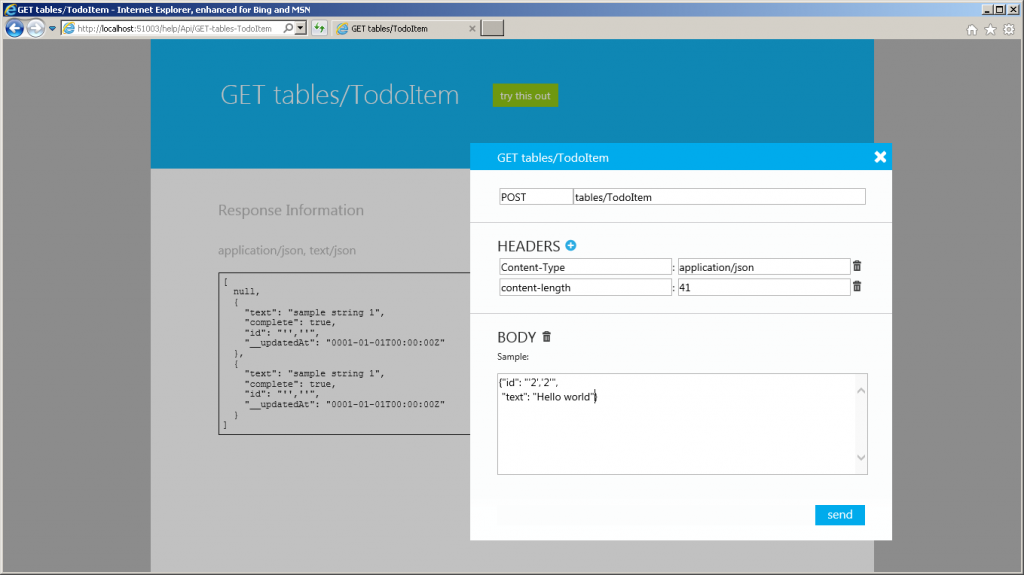Go back with browser back arrow
1024x575 pixels.
[x=14, y=28]
